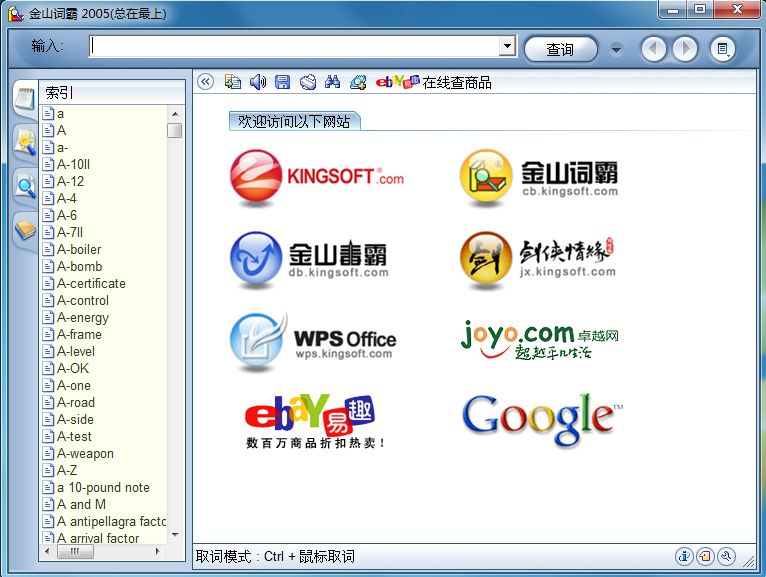Click the magnifier wrench status bar icon
The image size is (766, 577).
[727, 556]
